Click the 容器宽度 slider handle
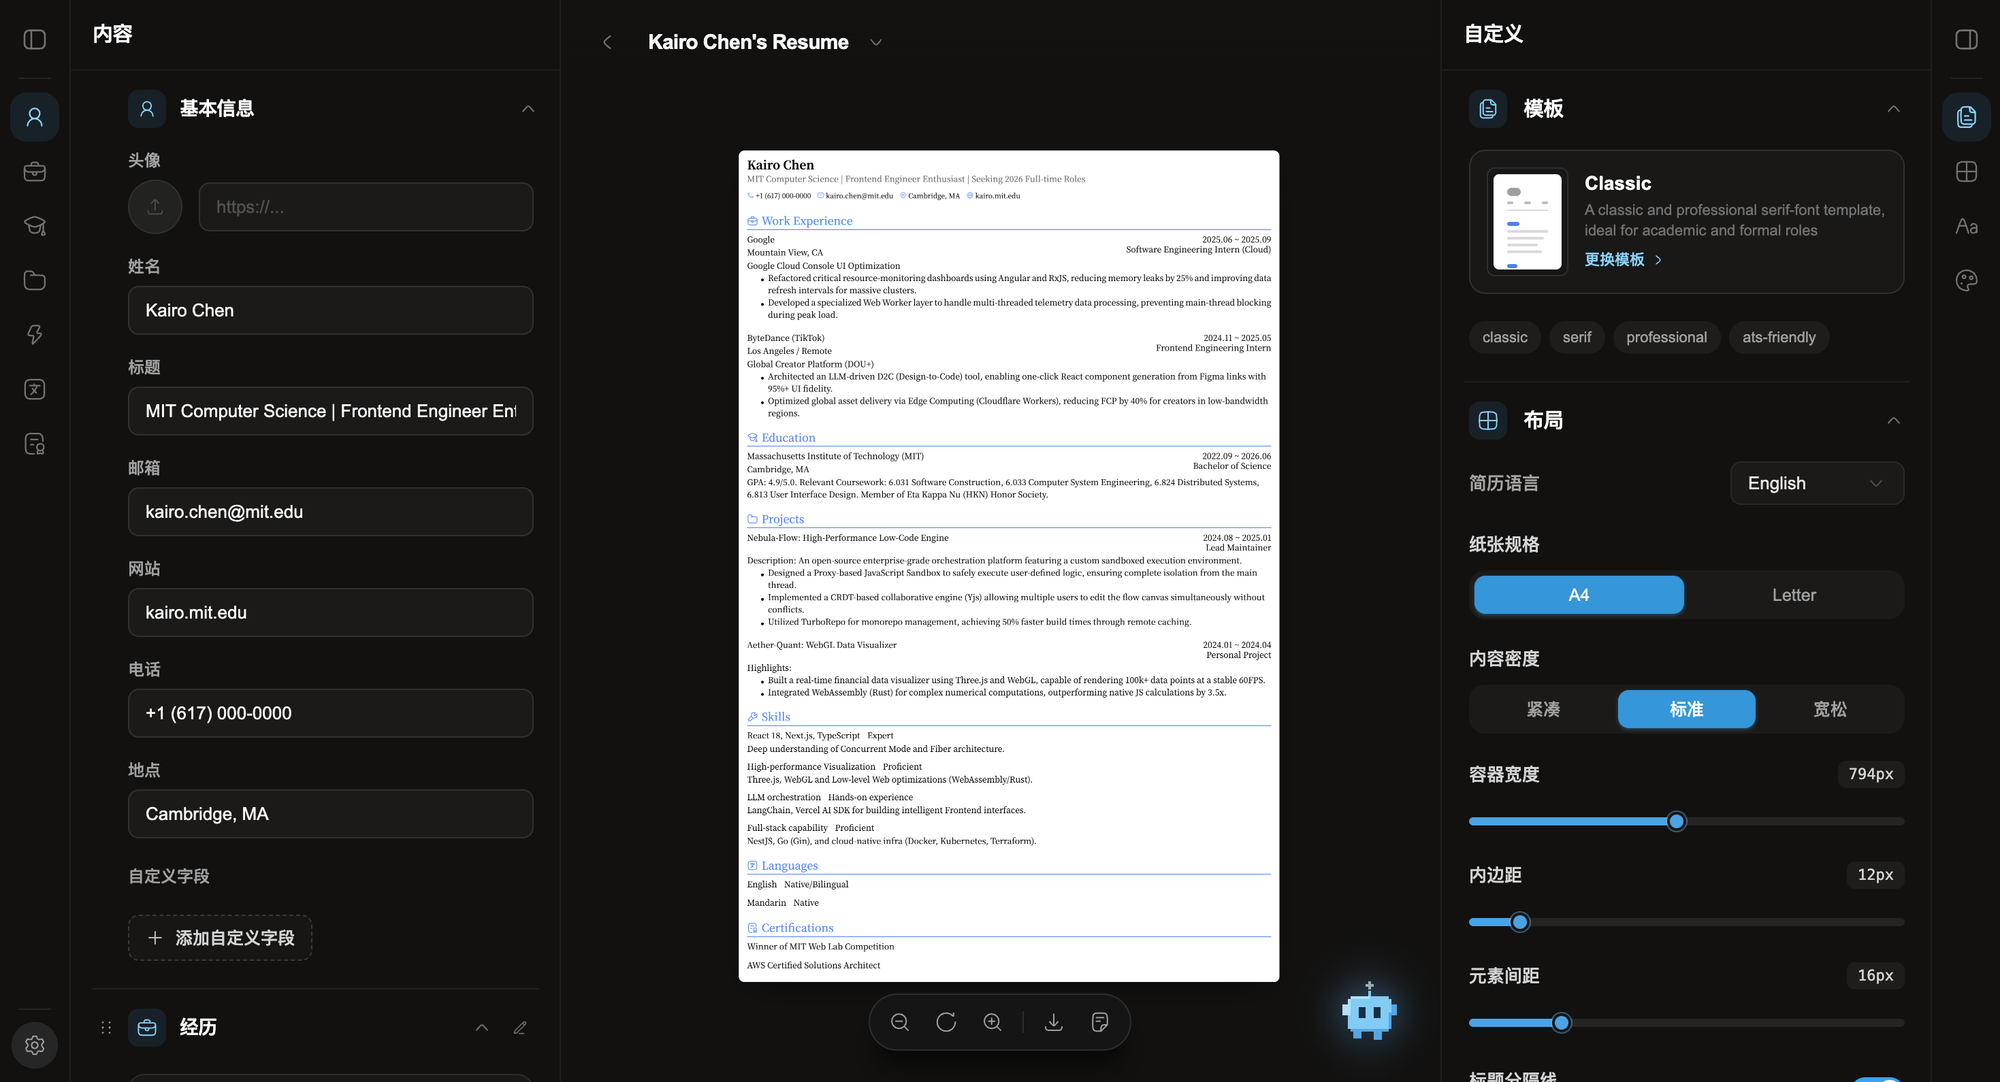Image resolution: width=2000 pixels, height=1082 pixels. click(x=1677, y=821)
